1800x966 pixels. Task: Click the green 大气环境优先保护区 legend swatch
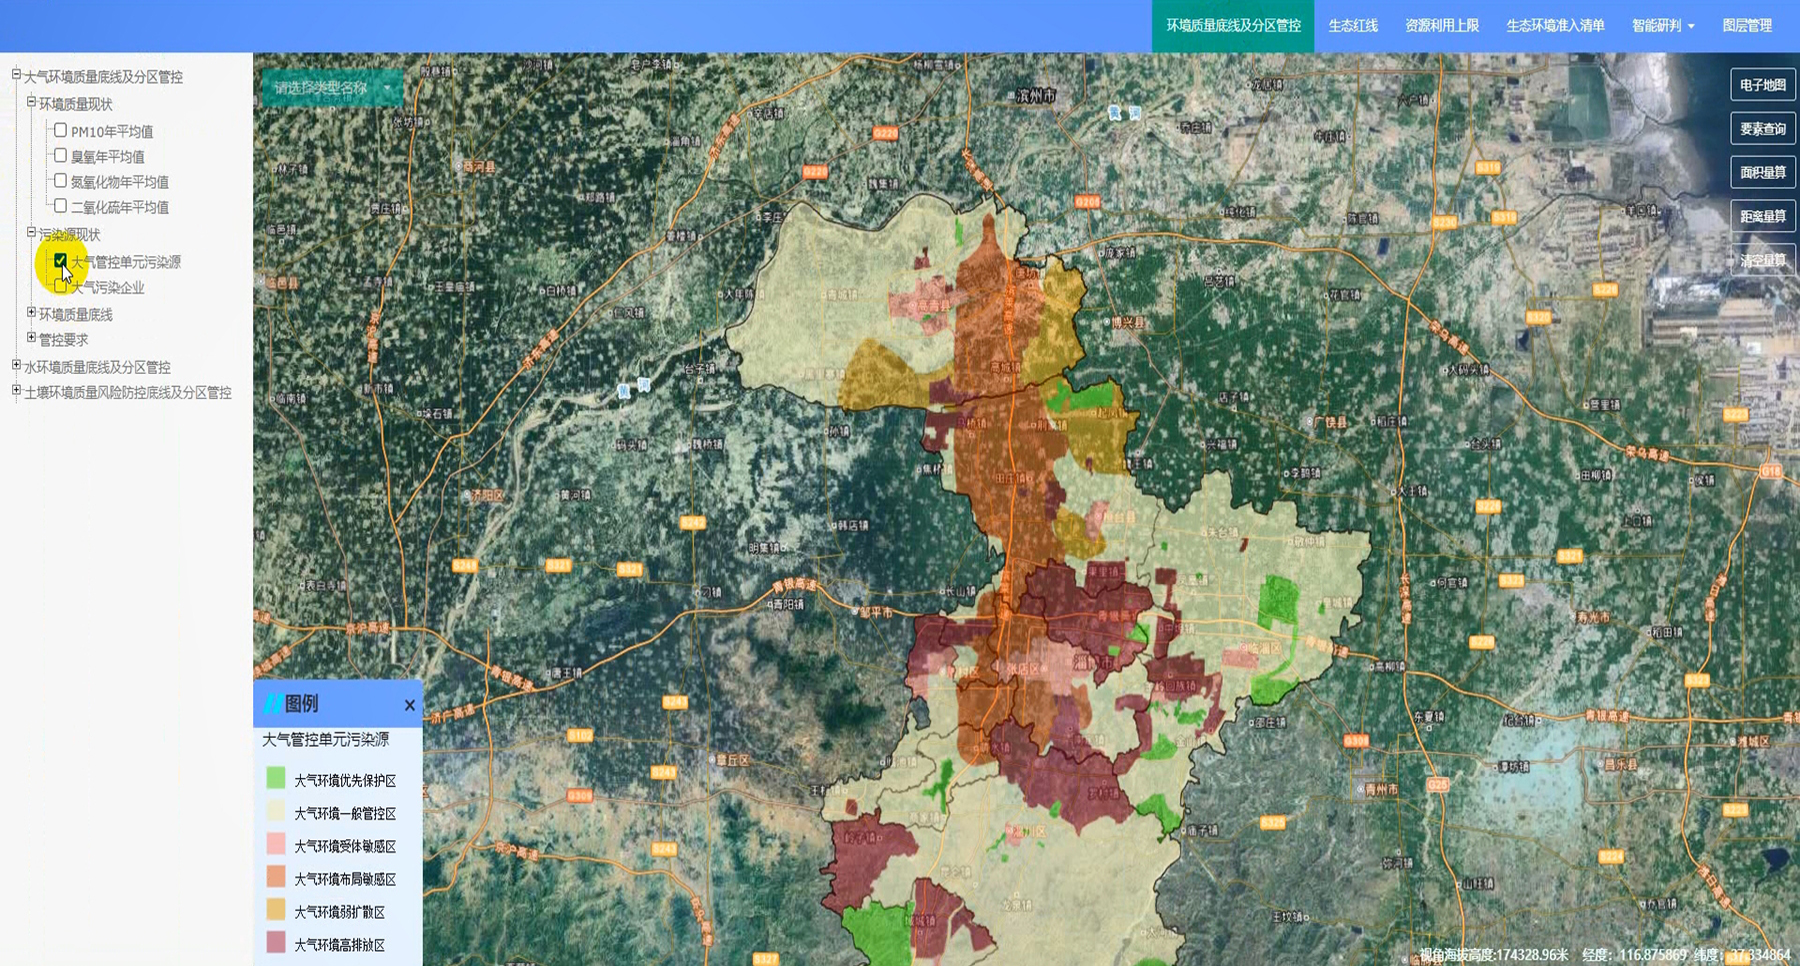click(x=276, y=779)
